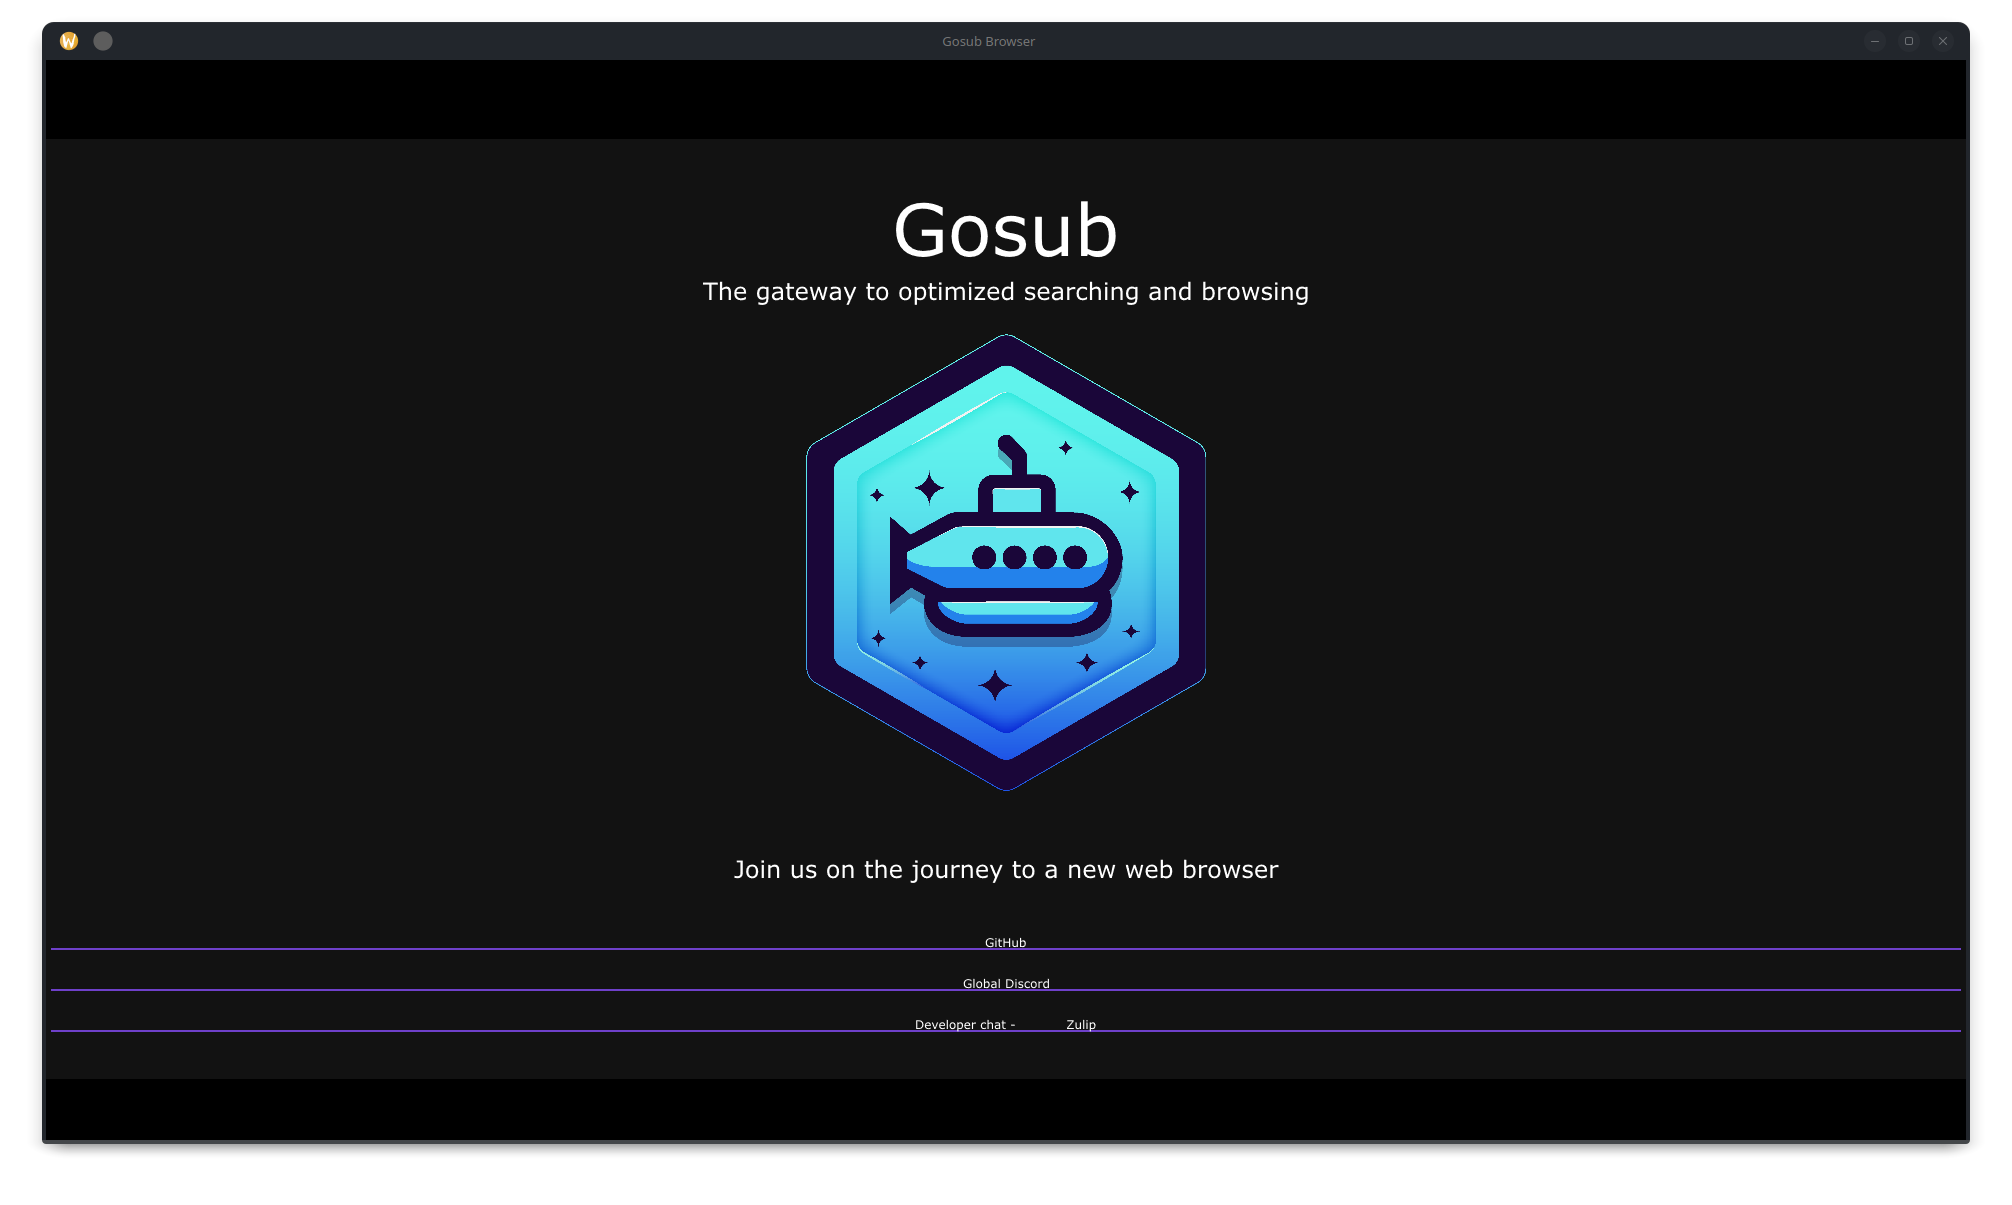Click the leftmost porthole on the submarine
This screenshot has width=2012, height=1205.
click(984, 557)
